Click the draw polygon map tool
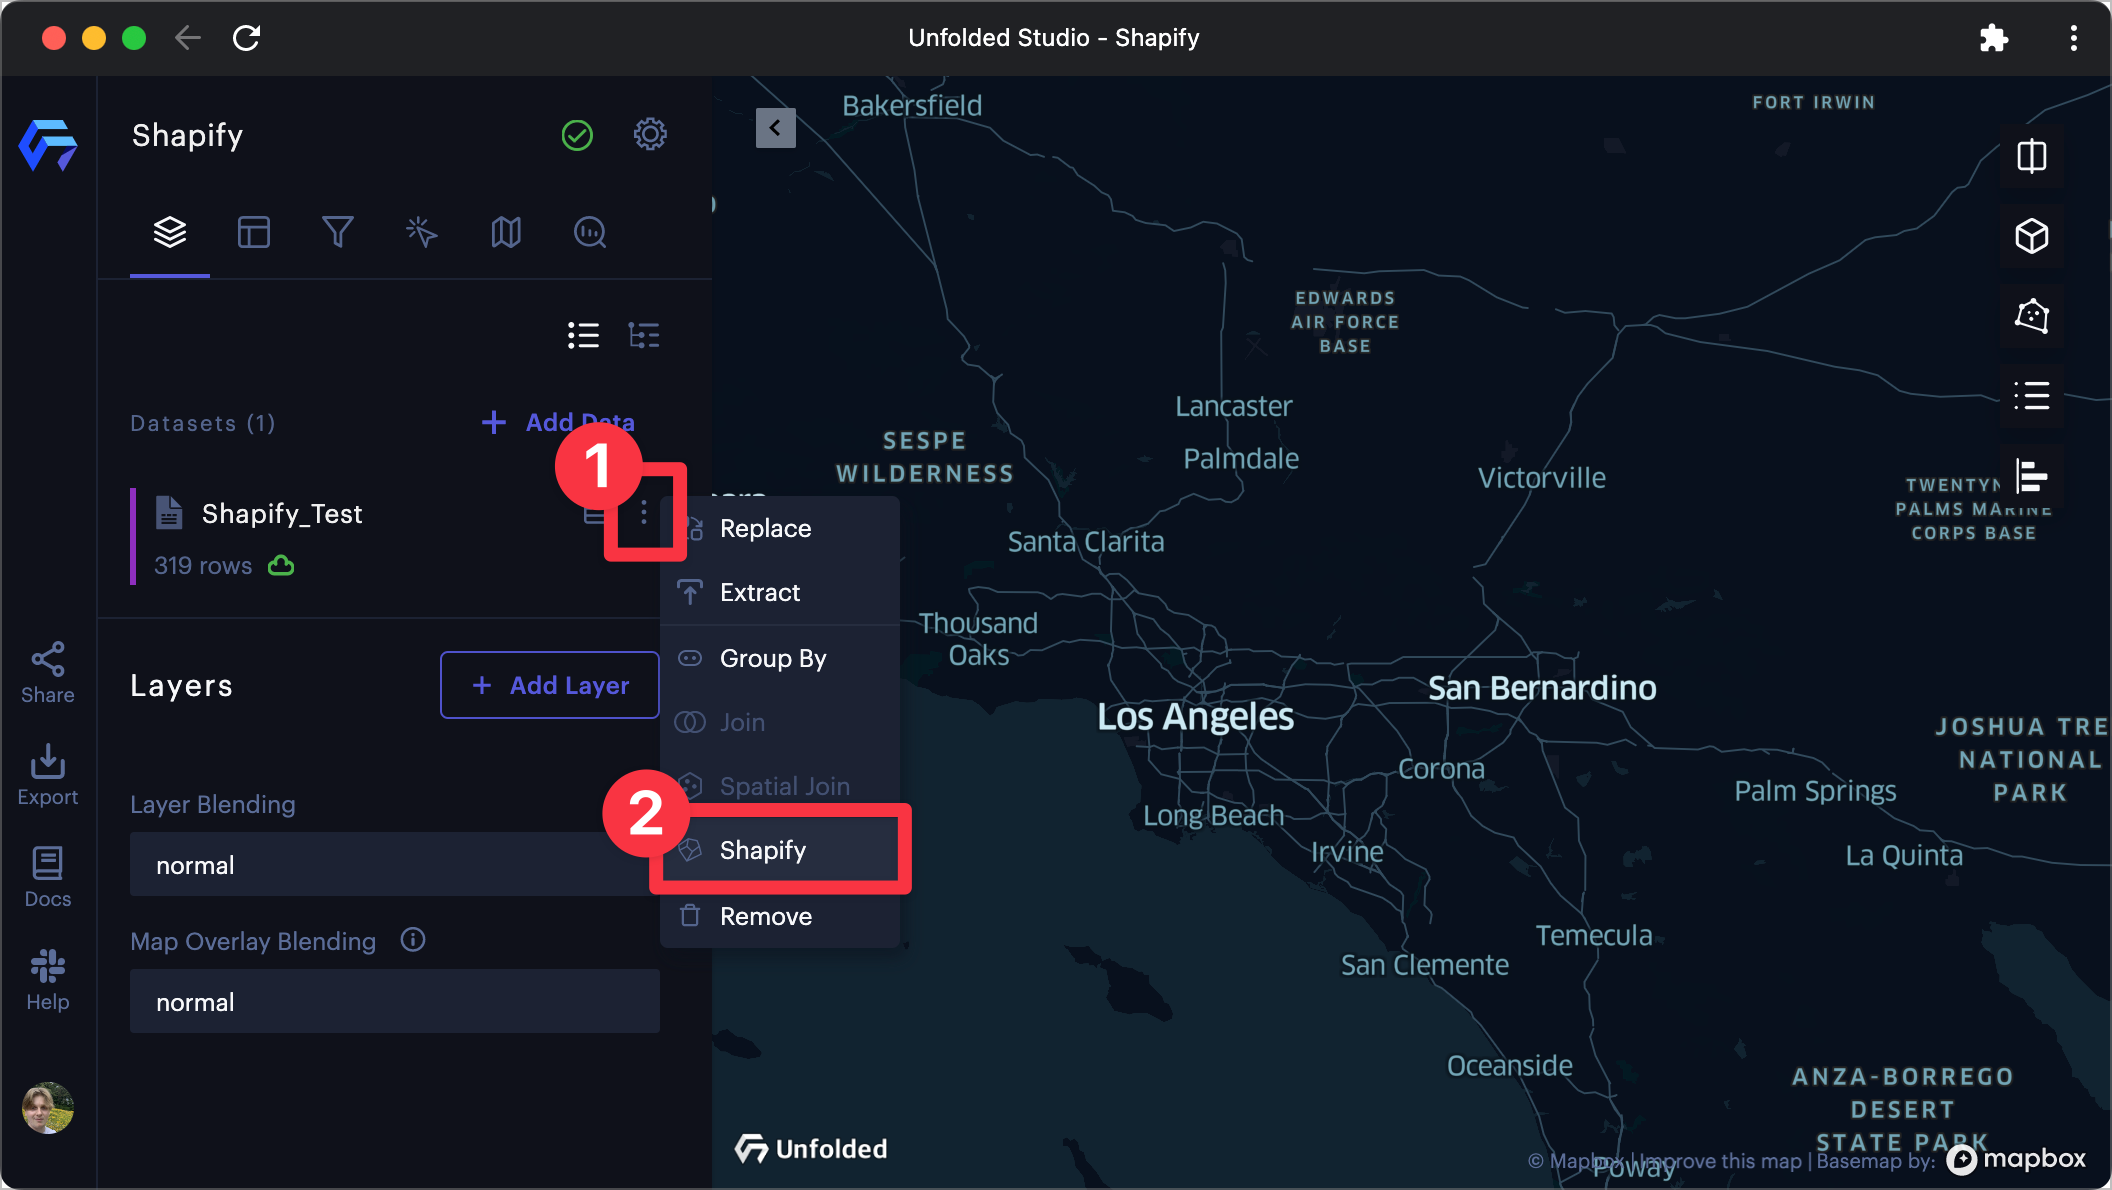Screen dimensions: 2112x1190 (2031, 316)
